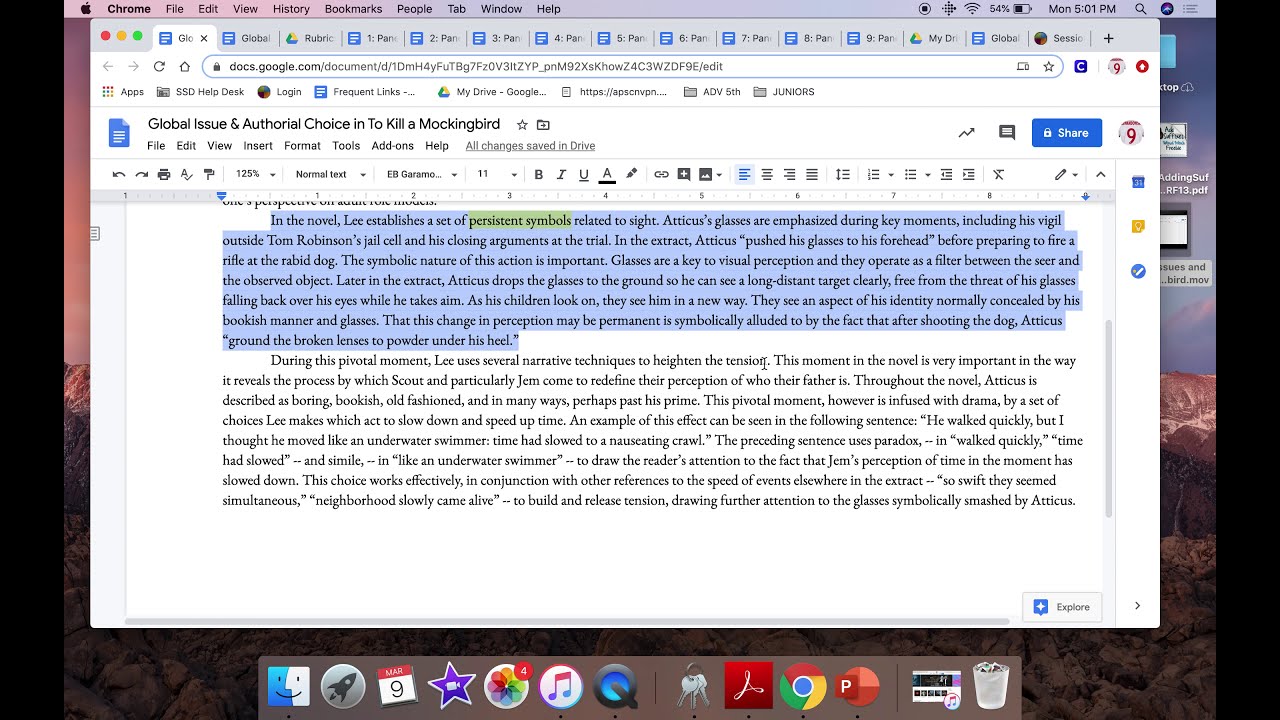The width and height of the screenshot is (1280, 720).
Task: Switch to the Rubric browser tab
Action: 310,38
